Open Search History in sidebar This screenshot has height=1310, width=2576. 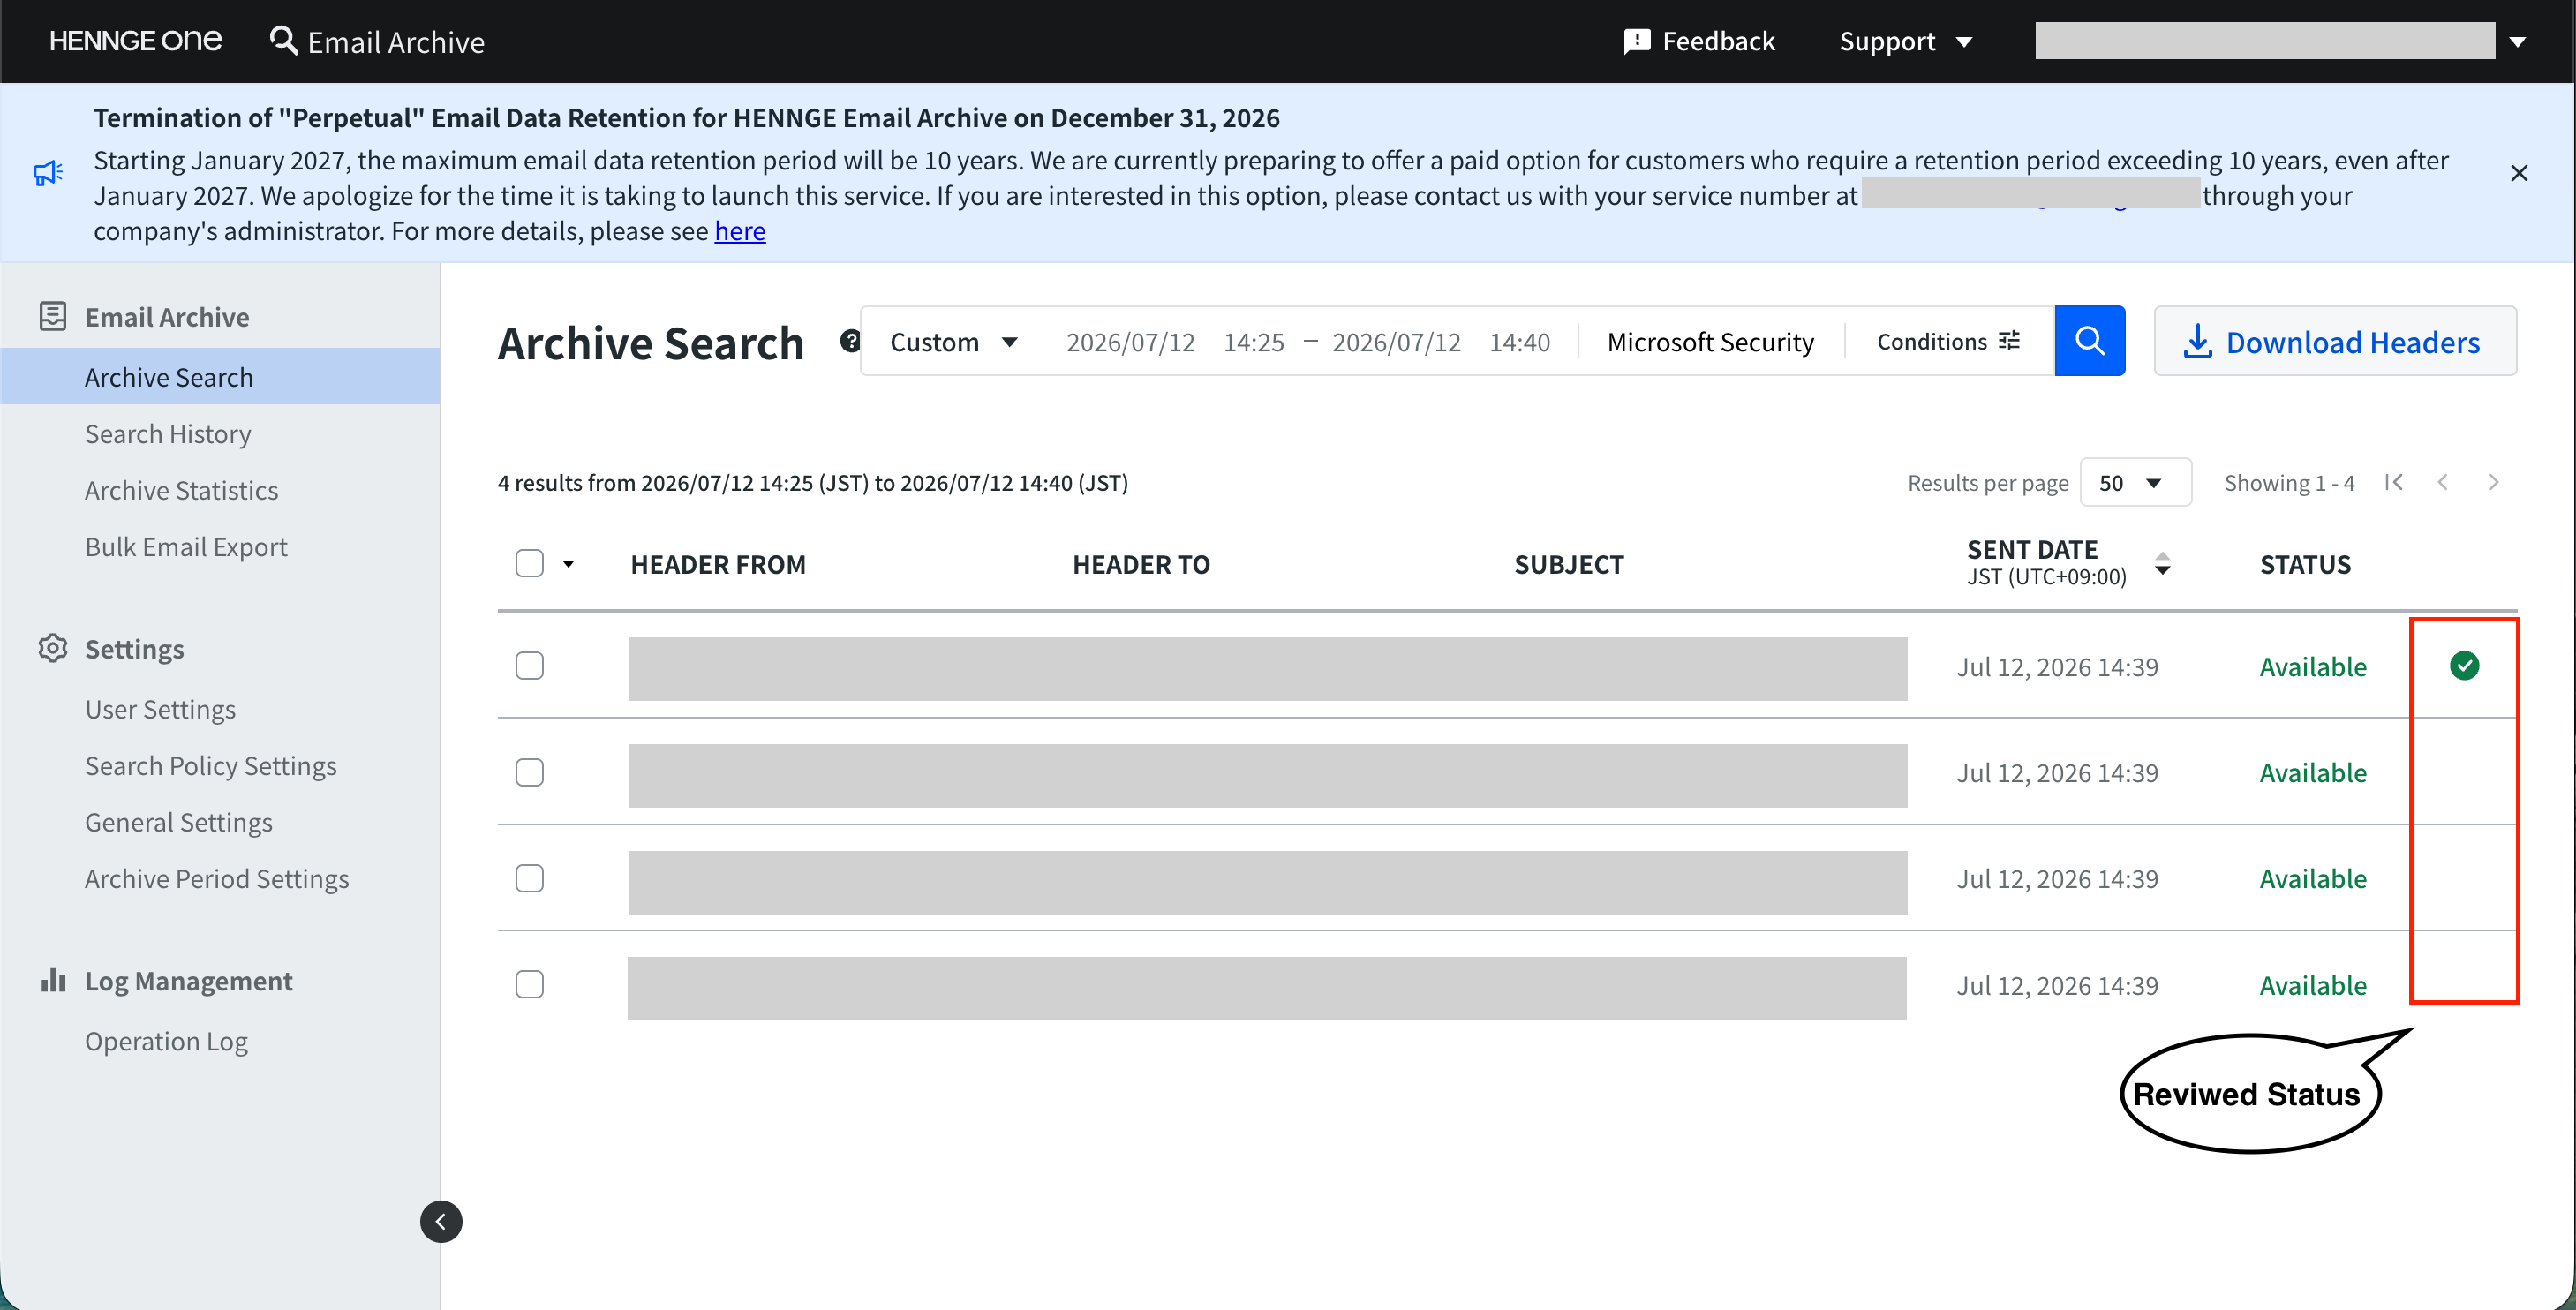tap(168, 434)
